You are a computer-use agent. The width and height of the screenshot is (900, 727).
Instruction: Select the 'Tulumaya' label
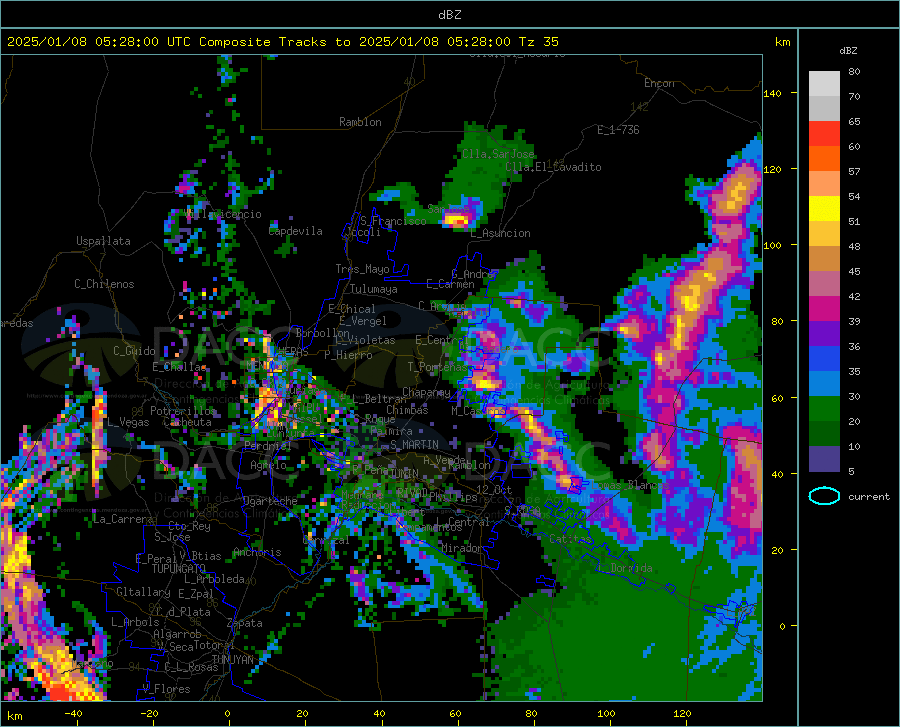(374, 289)
